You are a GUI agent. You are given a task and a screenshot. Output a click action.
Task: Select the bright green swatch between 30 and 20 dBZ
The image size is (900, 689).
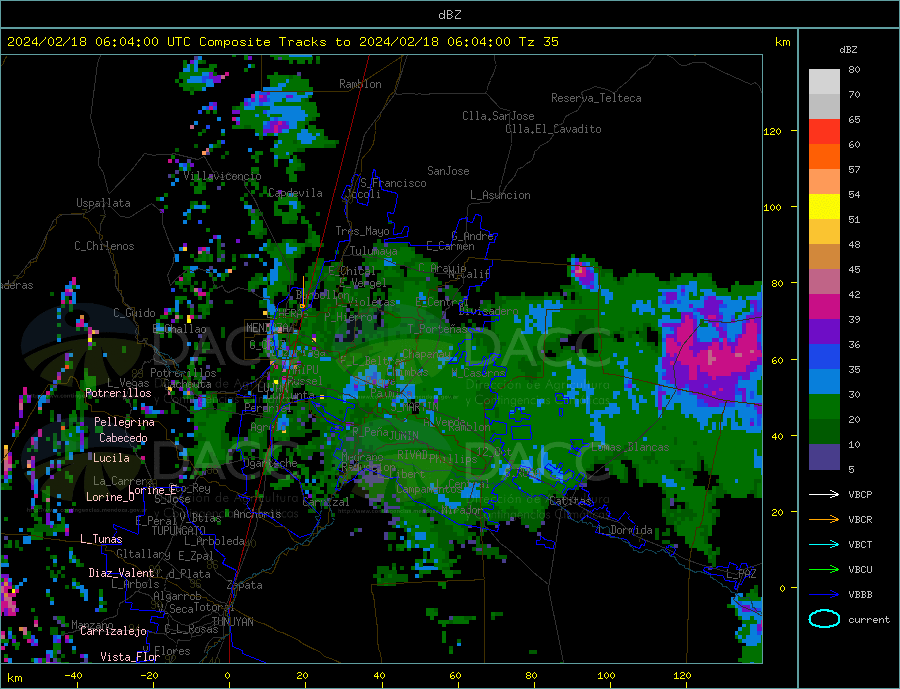[824, 407]
